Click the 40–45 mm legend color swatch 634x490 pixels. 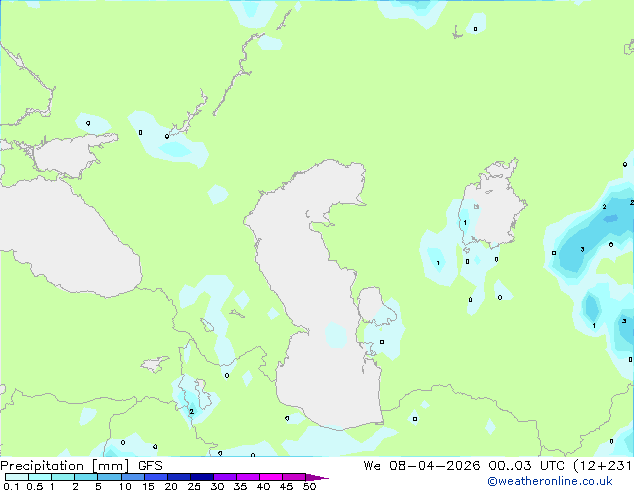click(x=271, y=477)
